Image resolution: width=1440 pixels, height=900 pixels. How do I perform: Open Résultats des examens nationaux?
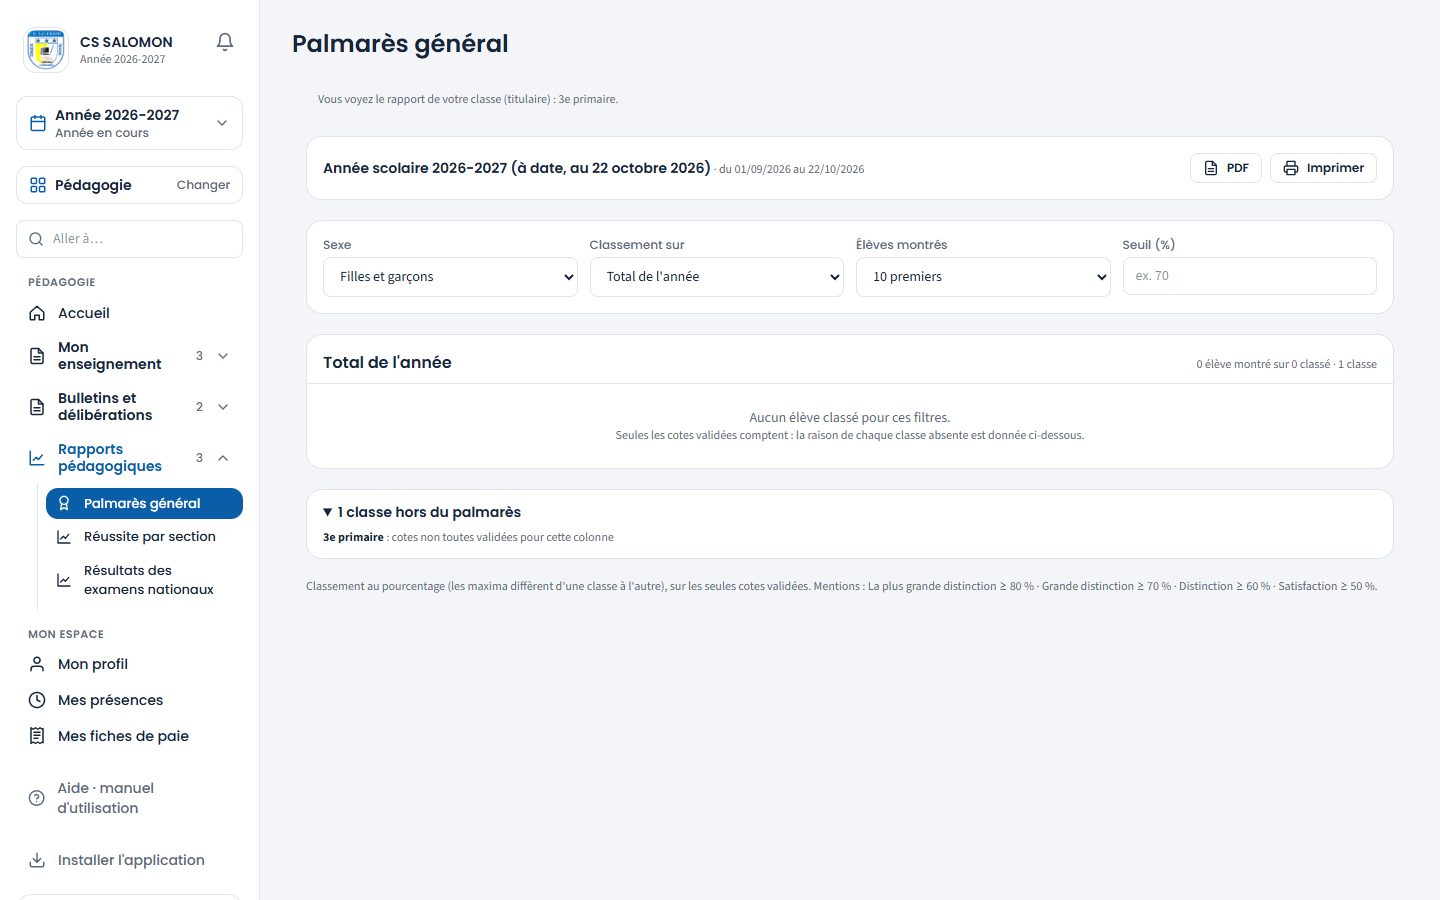click(144, 580)
